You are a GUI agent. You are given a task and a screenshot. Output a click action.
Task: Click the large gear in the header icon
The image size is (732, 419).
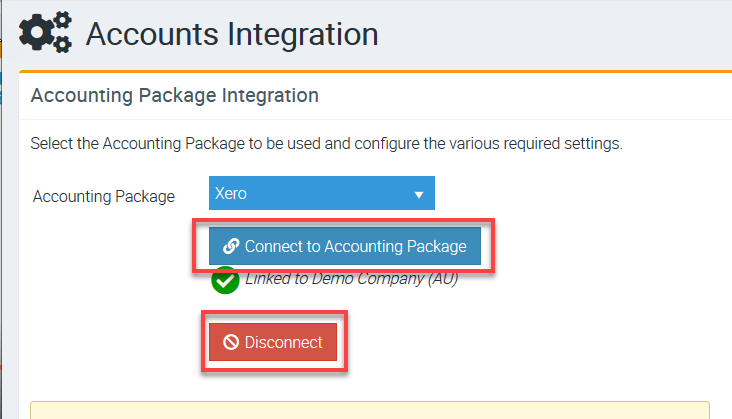coord(38,30)
